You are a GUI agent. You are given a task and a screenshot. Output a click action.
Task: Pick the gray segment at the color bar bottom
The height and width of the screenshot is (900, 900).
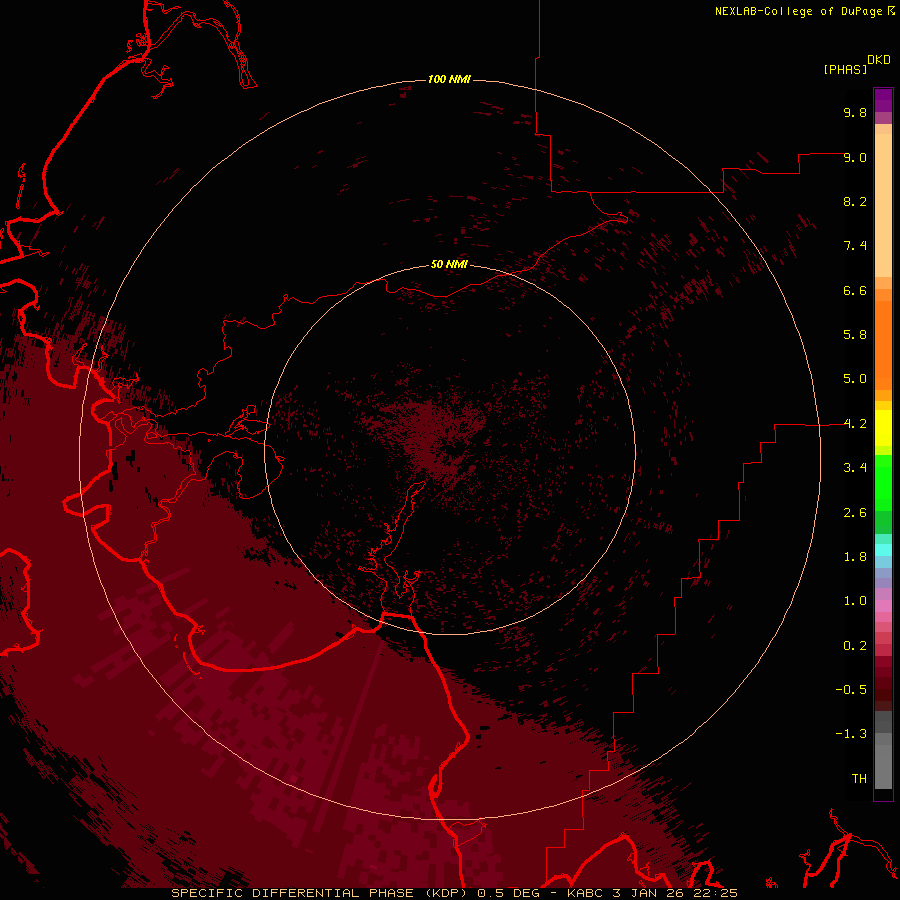click(883, 767)
